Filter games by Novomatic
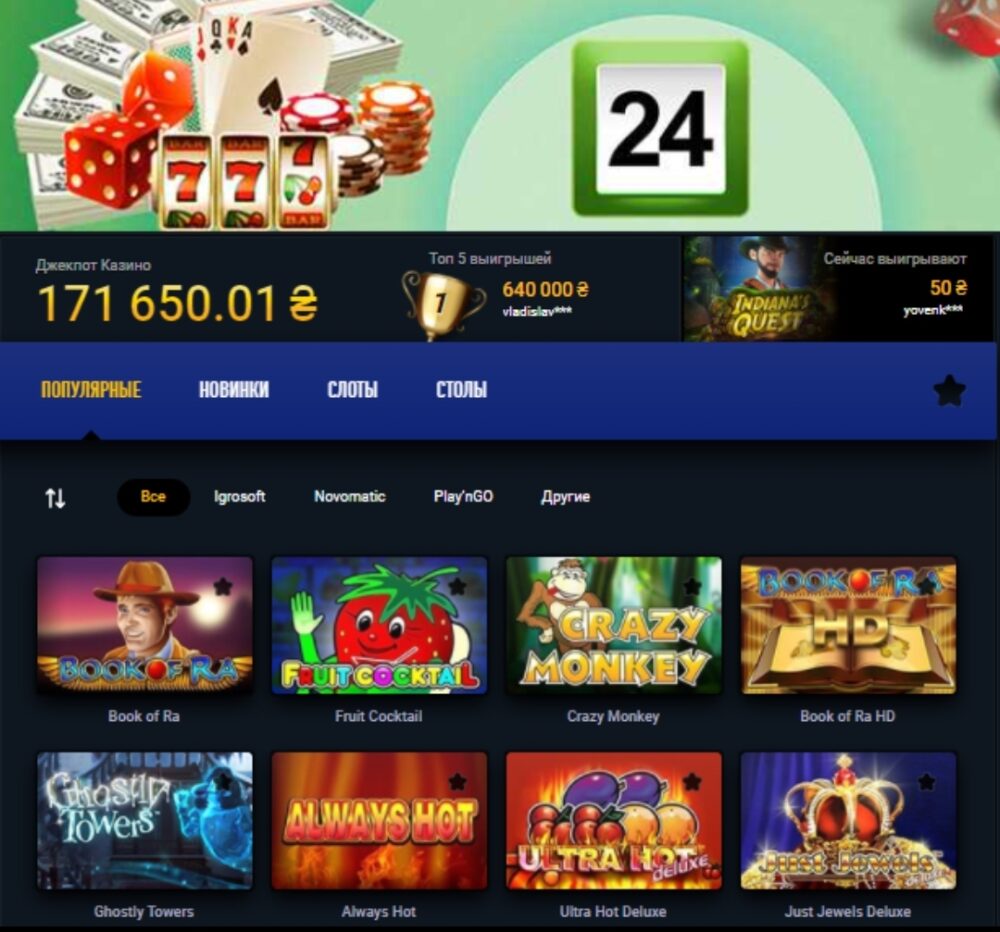The width and height of the screenshot is (1000, 932). click(x=349, y=496)
